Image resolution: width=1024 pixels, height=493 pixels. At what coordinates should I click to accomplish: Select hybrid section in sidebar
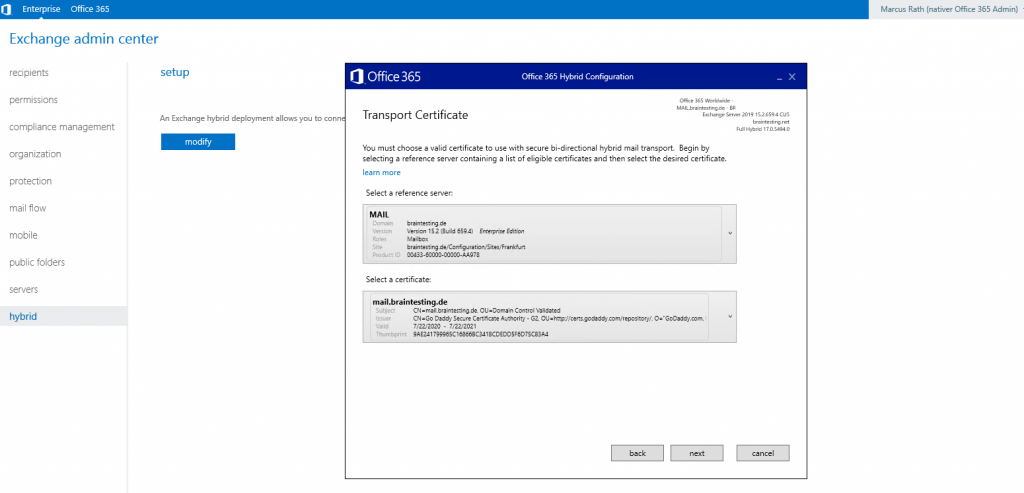tap(63, 317)
